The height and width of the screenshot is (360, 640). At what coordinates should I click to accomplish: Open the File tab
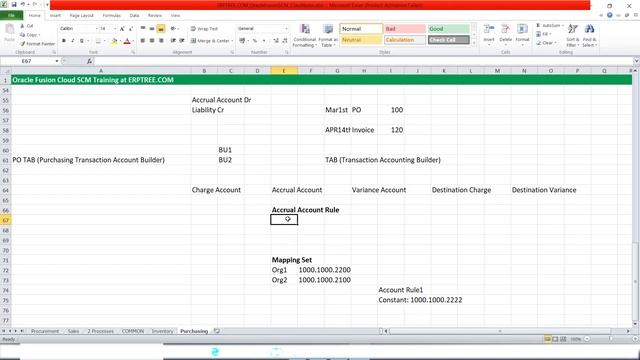click(x=11, y=16)
